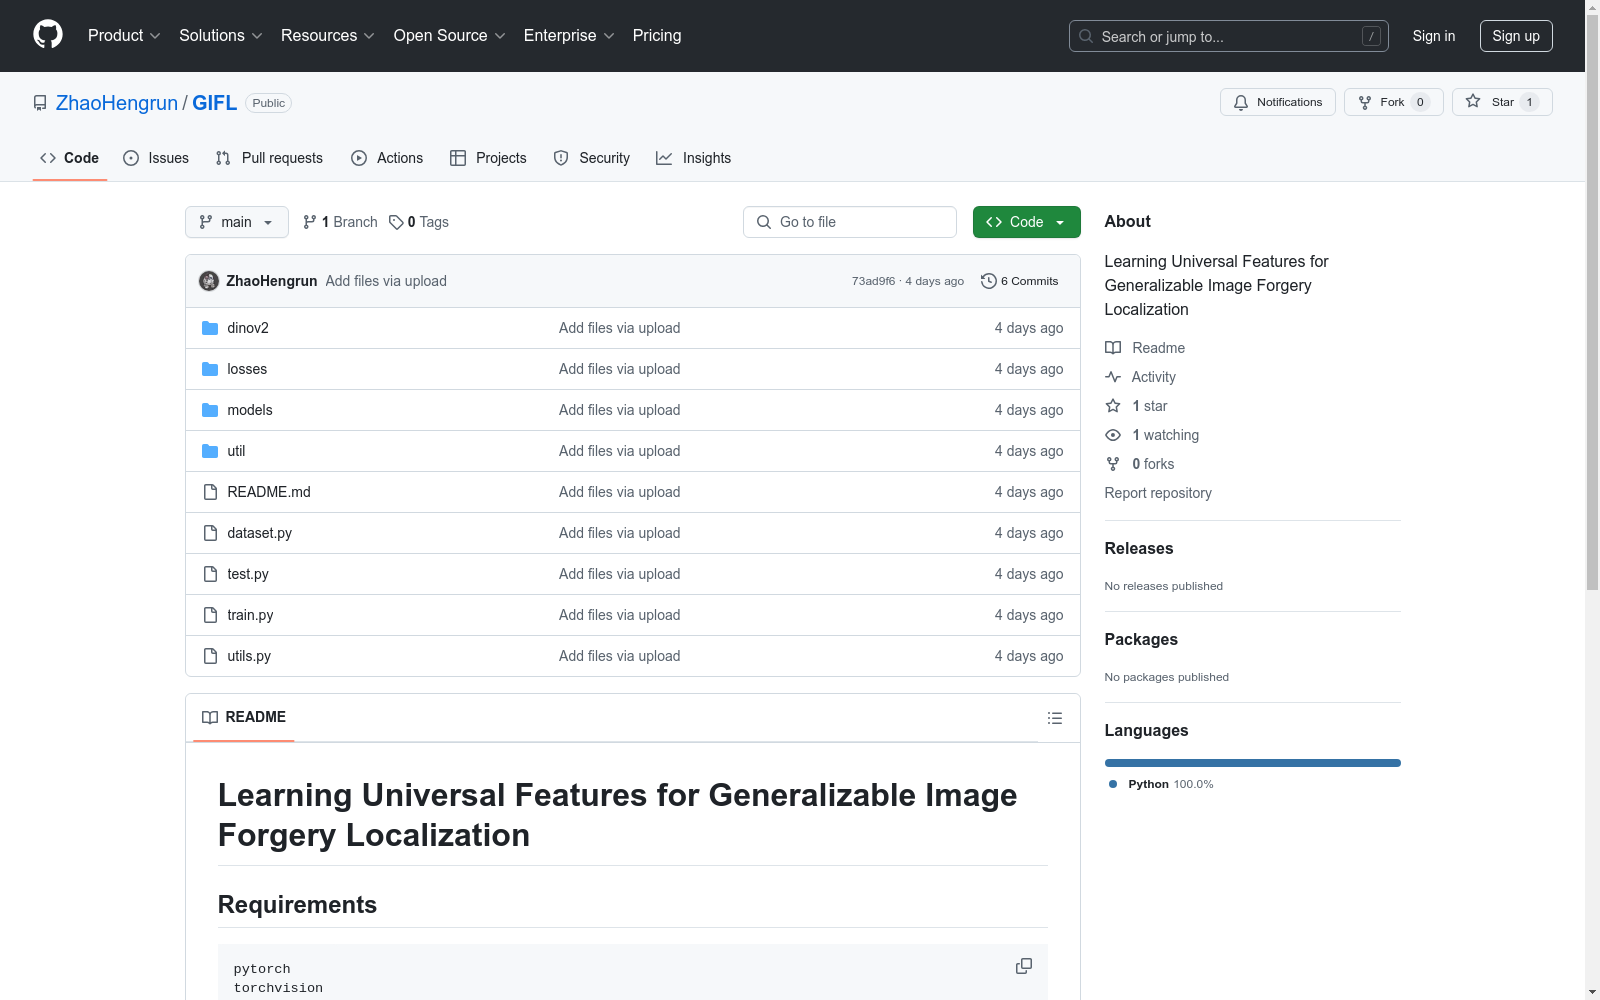Open the train.py file
This screenshot has height=1000, width=1600.
point(250,615)
